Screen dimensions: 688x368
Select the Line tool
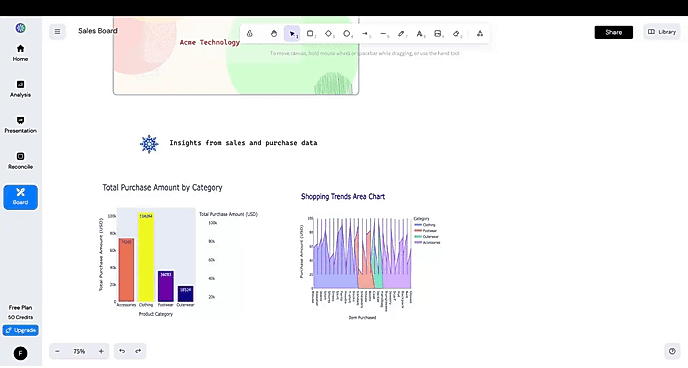[x=383, y=34]
